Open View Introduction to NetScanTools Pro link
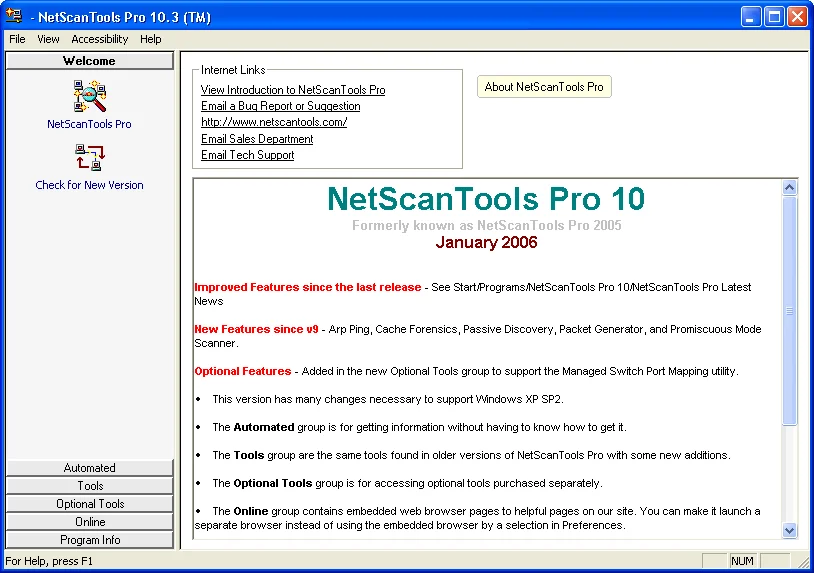Viewport: 814px width, 573px height. pyautogui.click(x=293, y=90)
